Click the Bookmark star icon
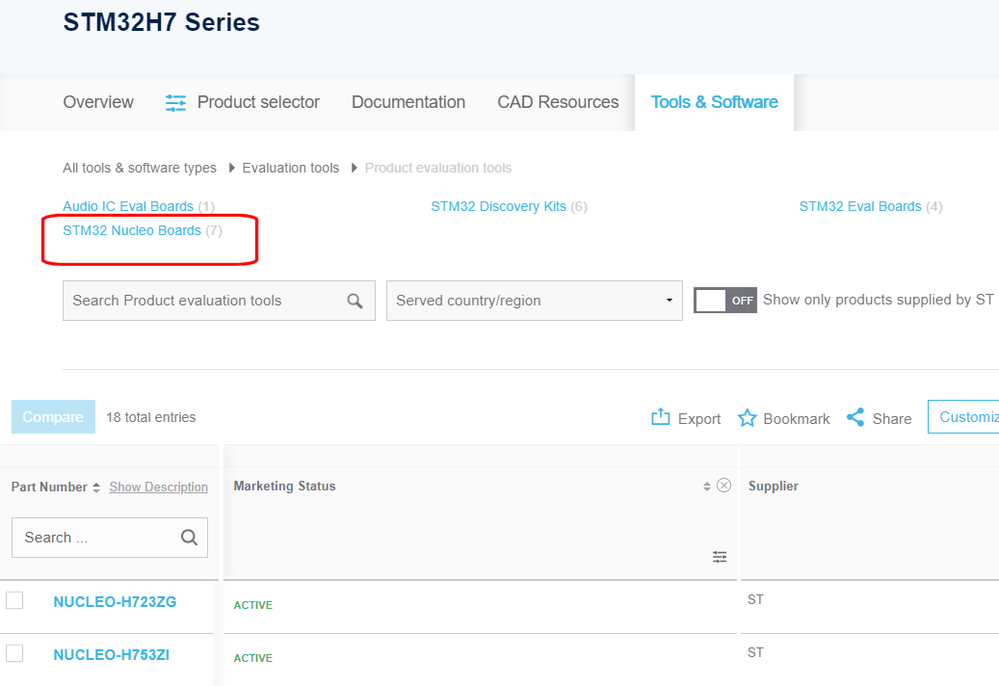 747,418
